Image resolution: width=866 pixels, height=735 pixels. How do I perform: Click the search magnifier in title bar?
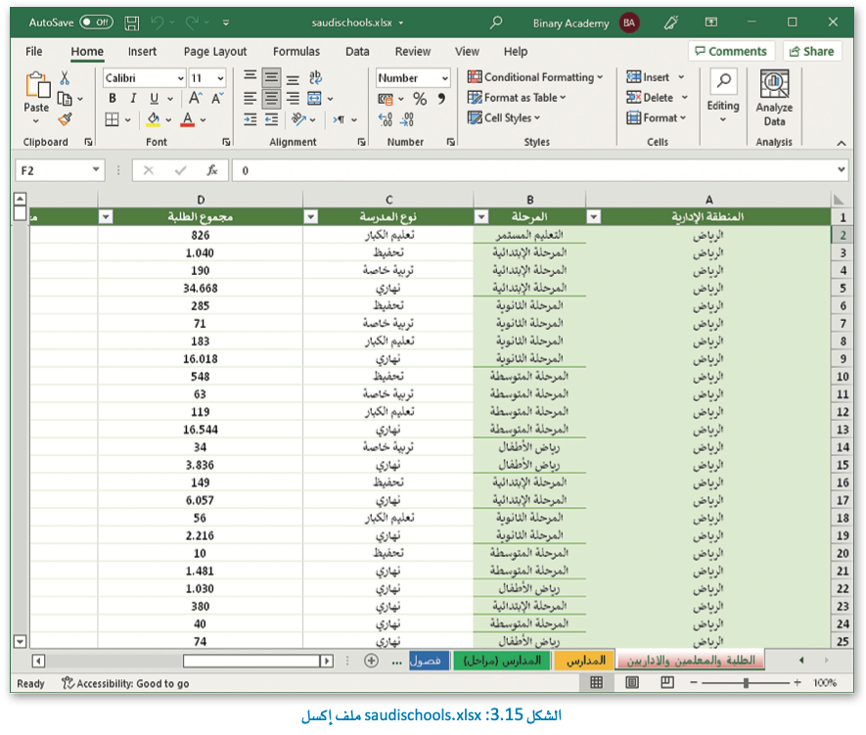point(496,22)
